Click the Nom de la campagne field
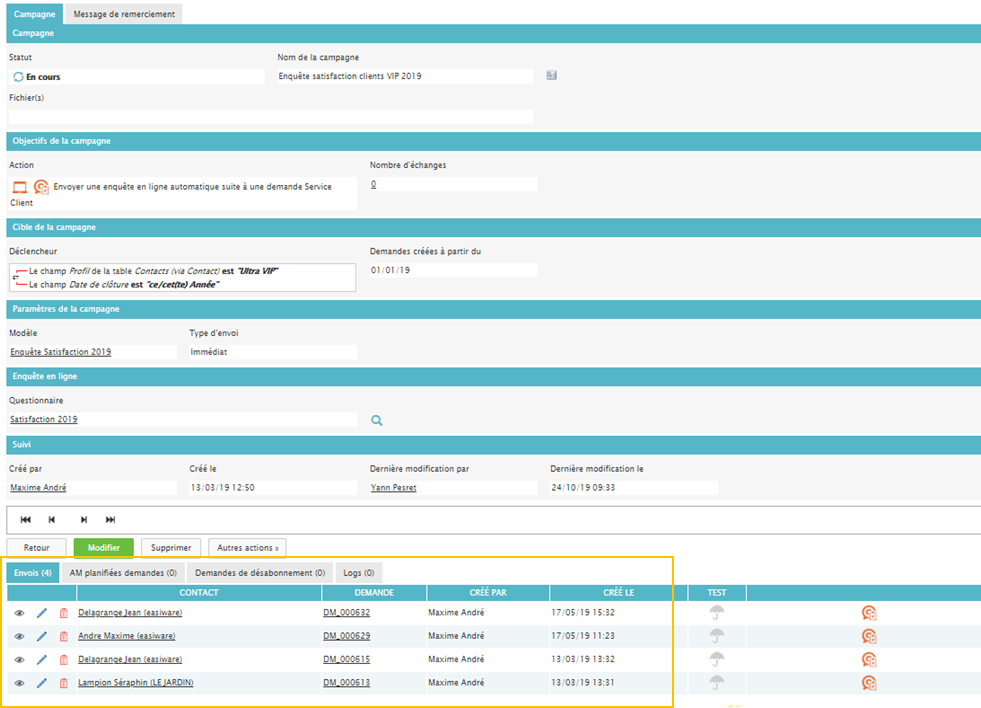 click(404, 76)
